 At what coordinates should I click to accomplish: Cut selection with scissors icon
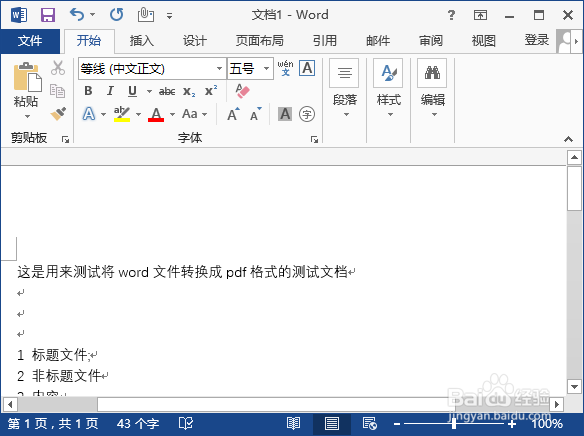[x=58, y=68]
